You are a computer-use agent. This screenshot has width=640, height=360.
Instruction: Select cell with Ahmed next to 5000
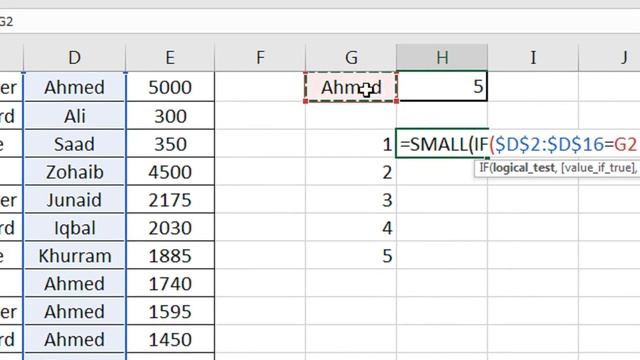click(x=74, y=87)
